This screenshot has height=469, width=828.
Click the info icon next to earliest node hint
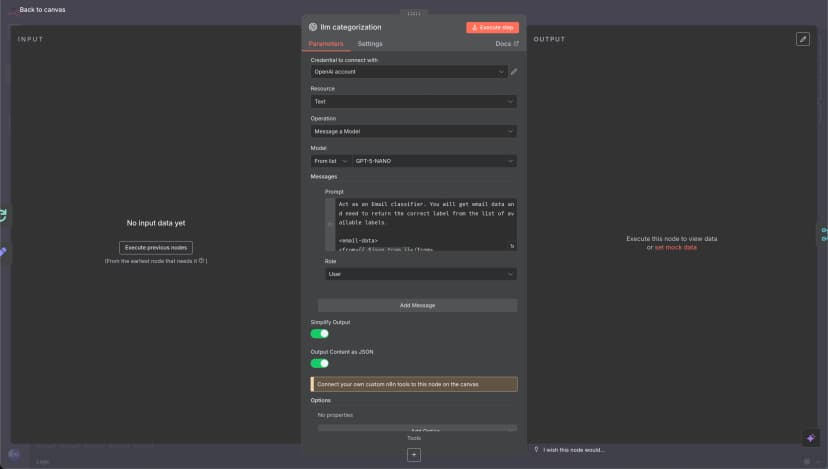[201, 260]
